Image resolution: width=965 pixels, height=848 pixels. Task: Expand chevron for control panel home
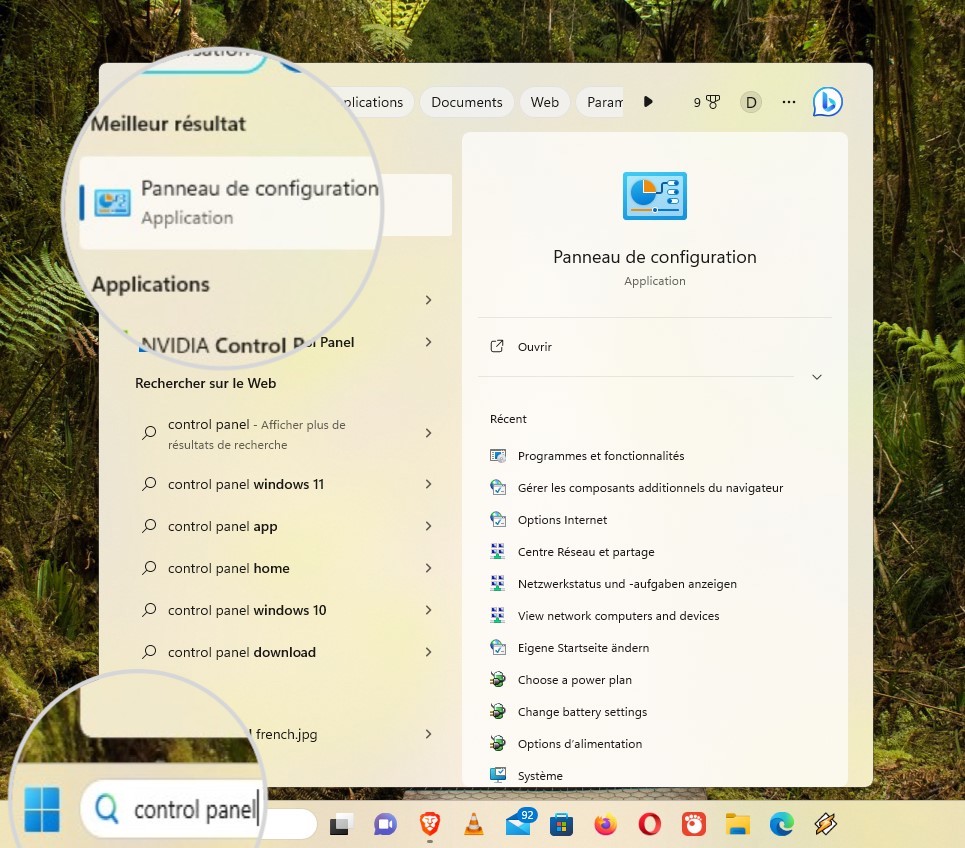point(428,567)
